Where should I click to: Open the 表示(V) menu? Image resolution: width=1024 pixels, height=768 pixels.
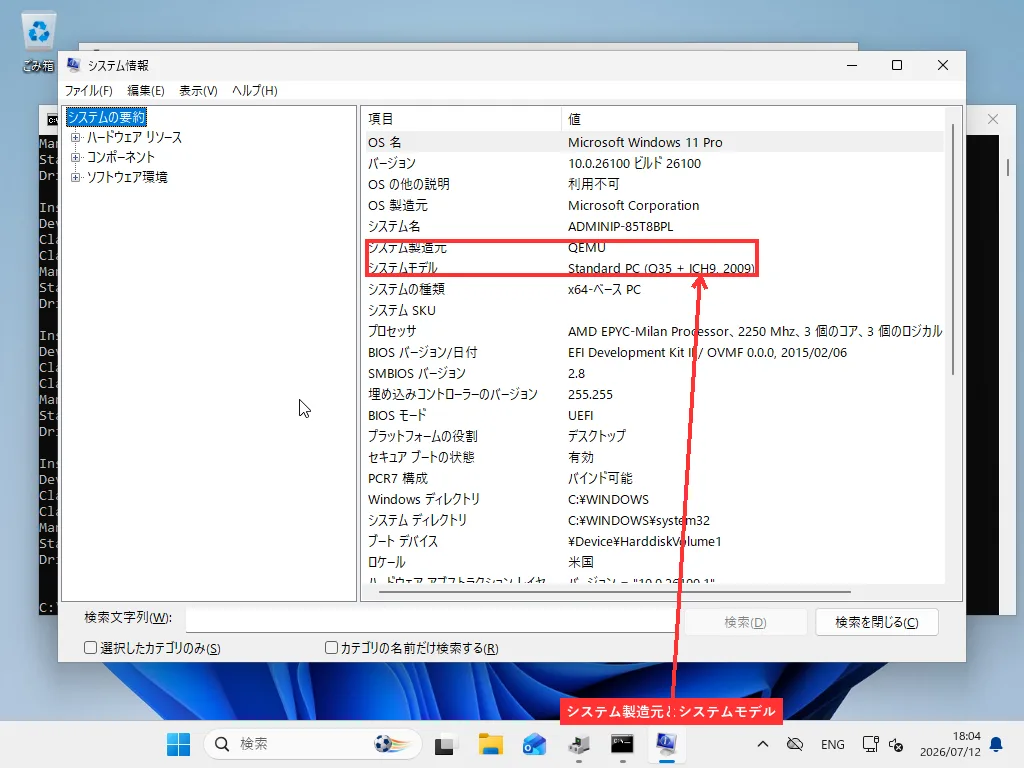pyautogui.click(x=199, y=91)
